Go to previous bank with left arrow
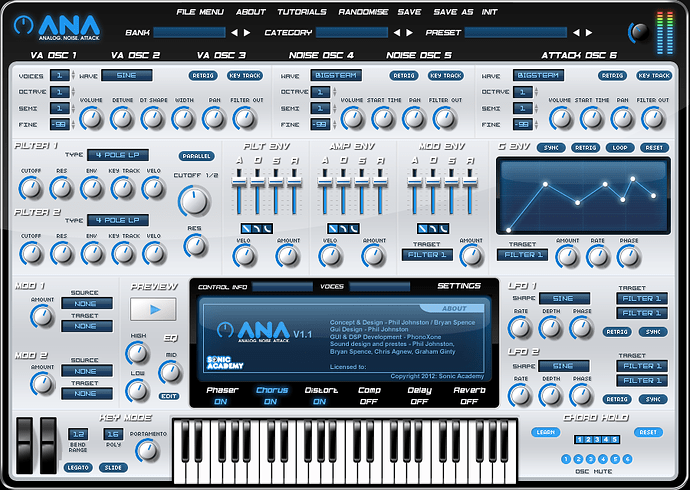This screenshot has height=490, width=690. click(235, 33)
